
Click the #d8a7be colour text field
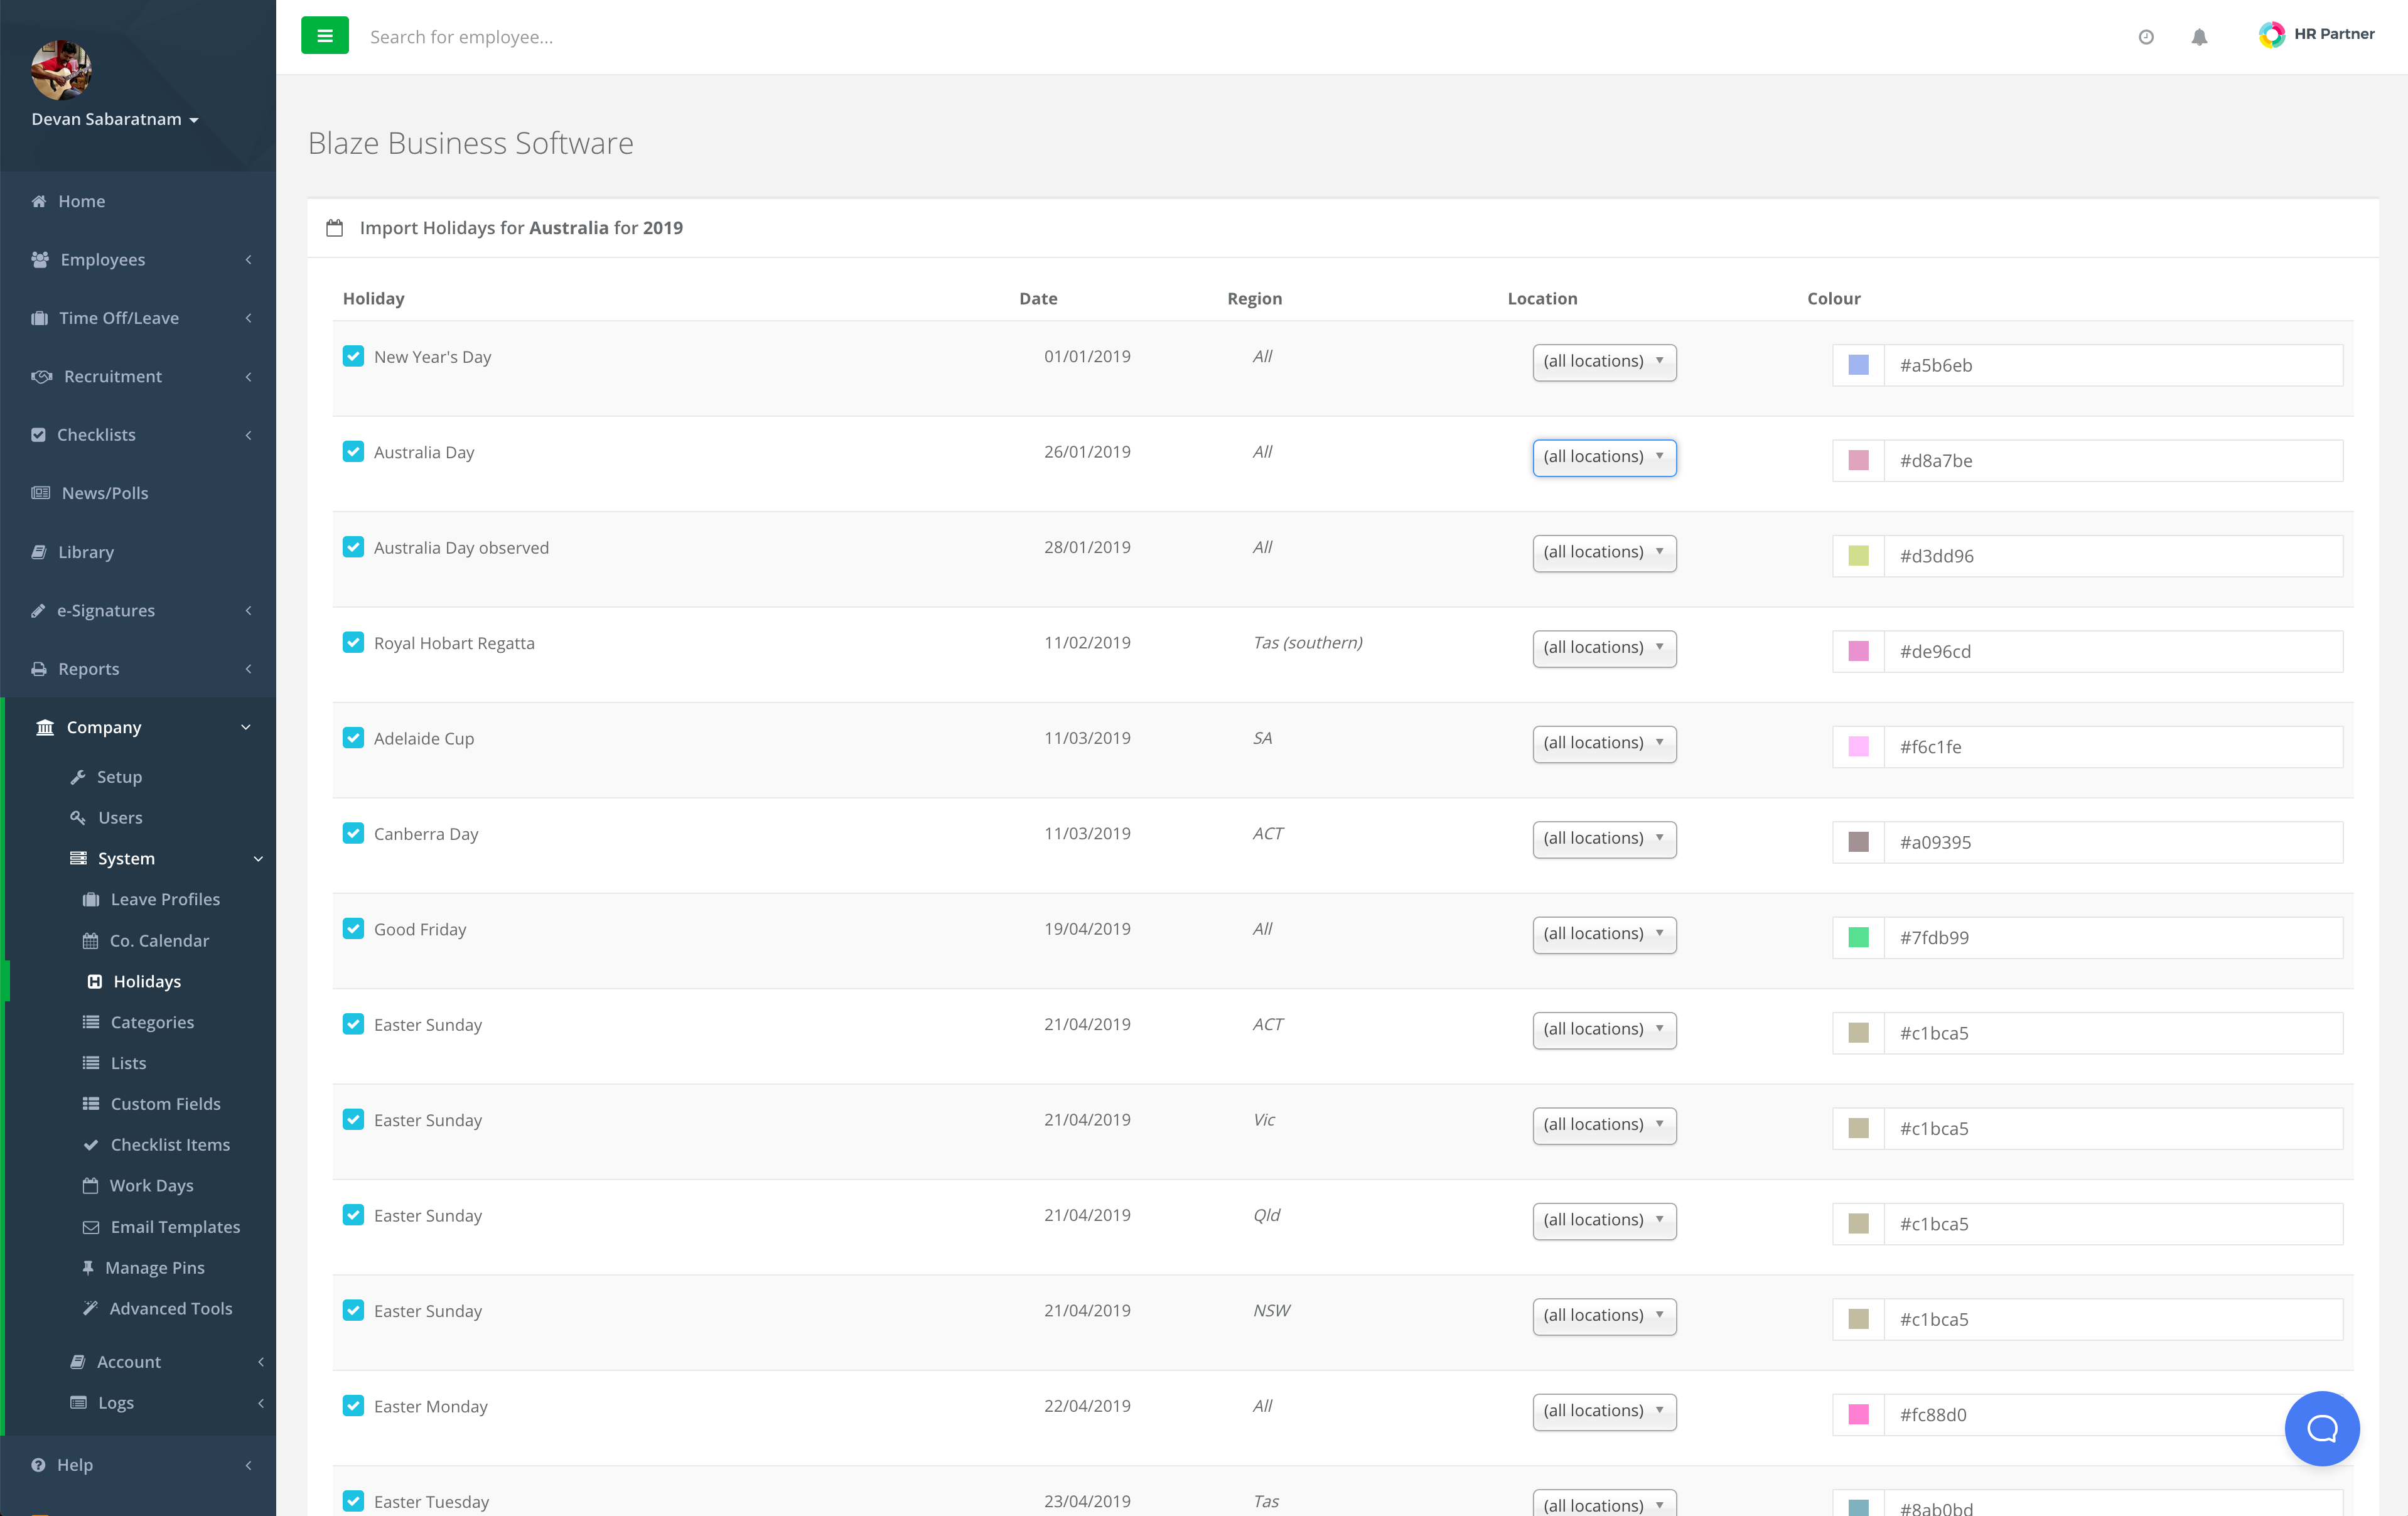point(2113,461)
